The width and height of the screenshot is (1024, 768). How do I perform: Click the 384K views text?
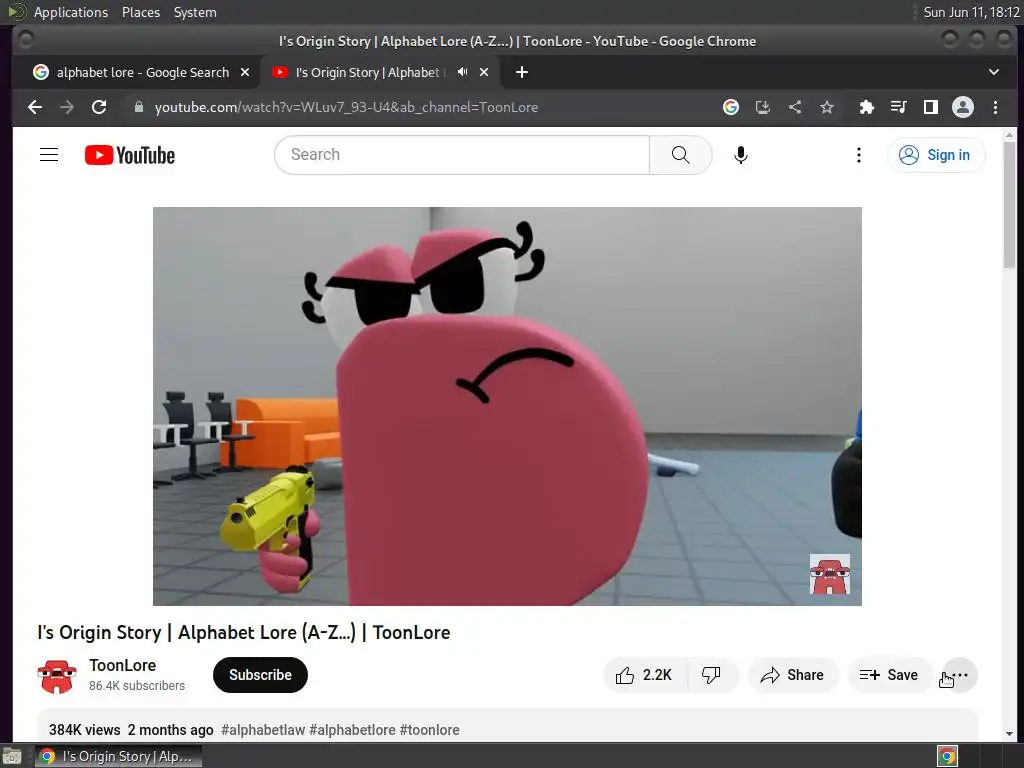click(x=85, y=730)
